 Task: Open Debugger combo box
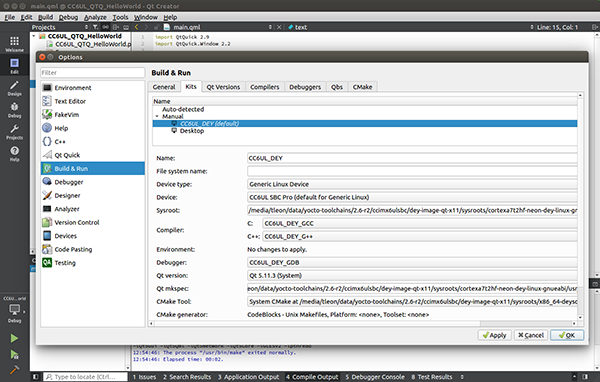click(412, 263)
